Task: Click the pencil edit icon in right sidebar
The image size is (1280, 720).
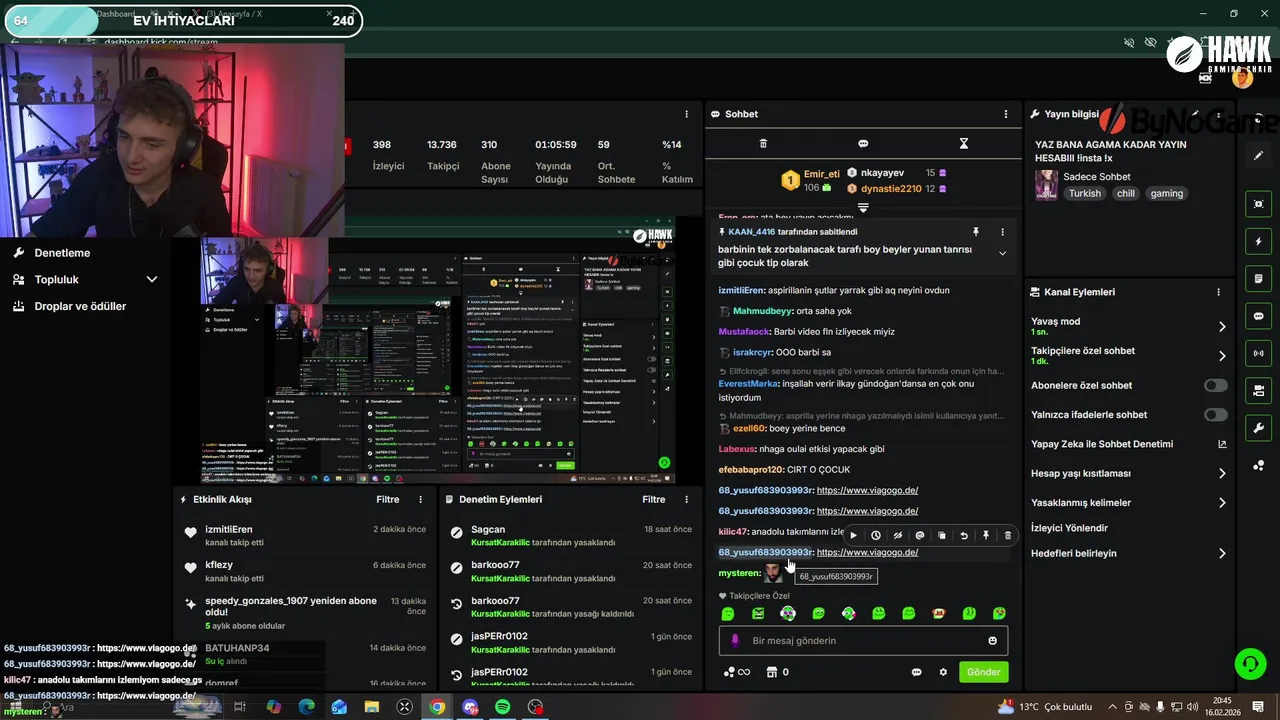Action: pyautogui.click(x=1259, y=156)
